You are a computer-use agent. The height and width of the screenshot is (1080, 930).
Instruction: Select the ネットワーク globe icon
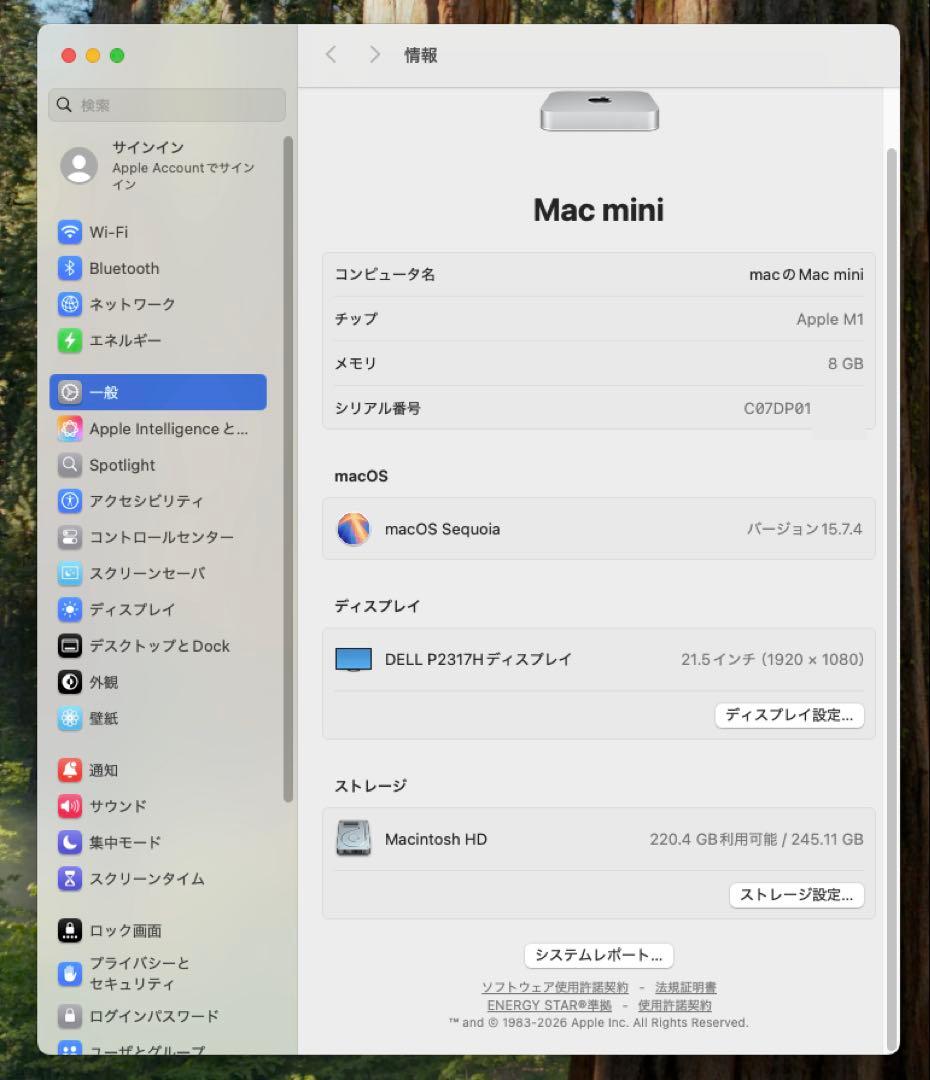(70, 304)
